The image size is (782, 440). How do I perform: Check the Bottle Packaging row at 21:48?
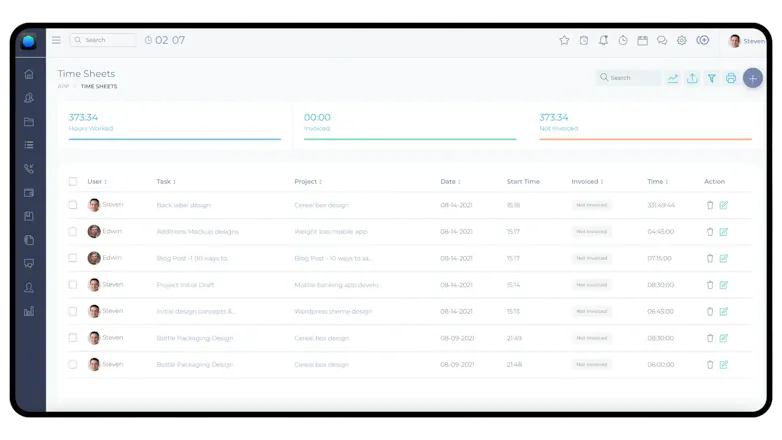(x=73, y=364)
